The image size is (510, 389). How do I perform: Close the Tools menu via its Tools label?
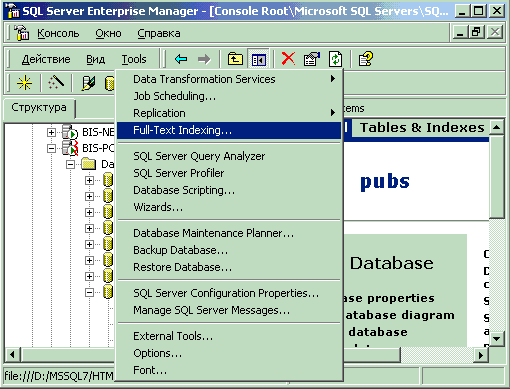click(x=134, y=59)
